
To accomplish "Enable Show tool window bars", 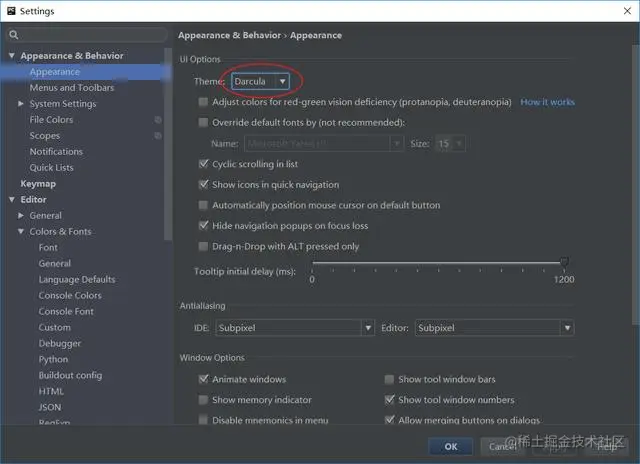I will (389, 380).
